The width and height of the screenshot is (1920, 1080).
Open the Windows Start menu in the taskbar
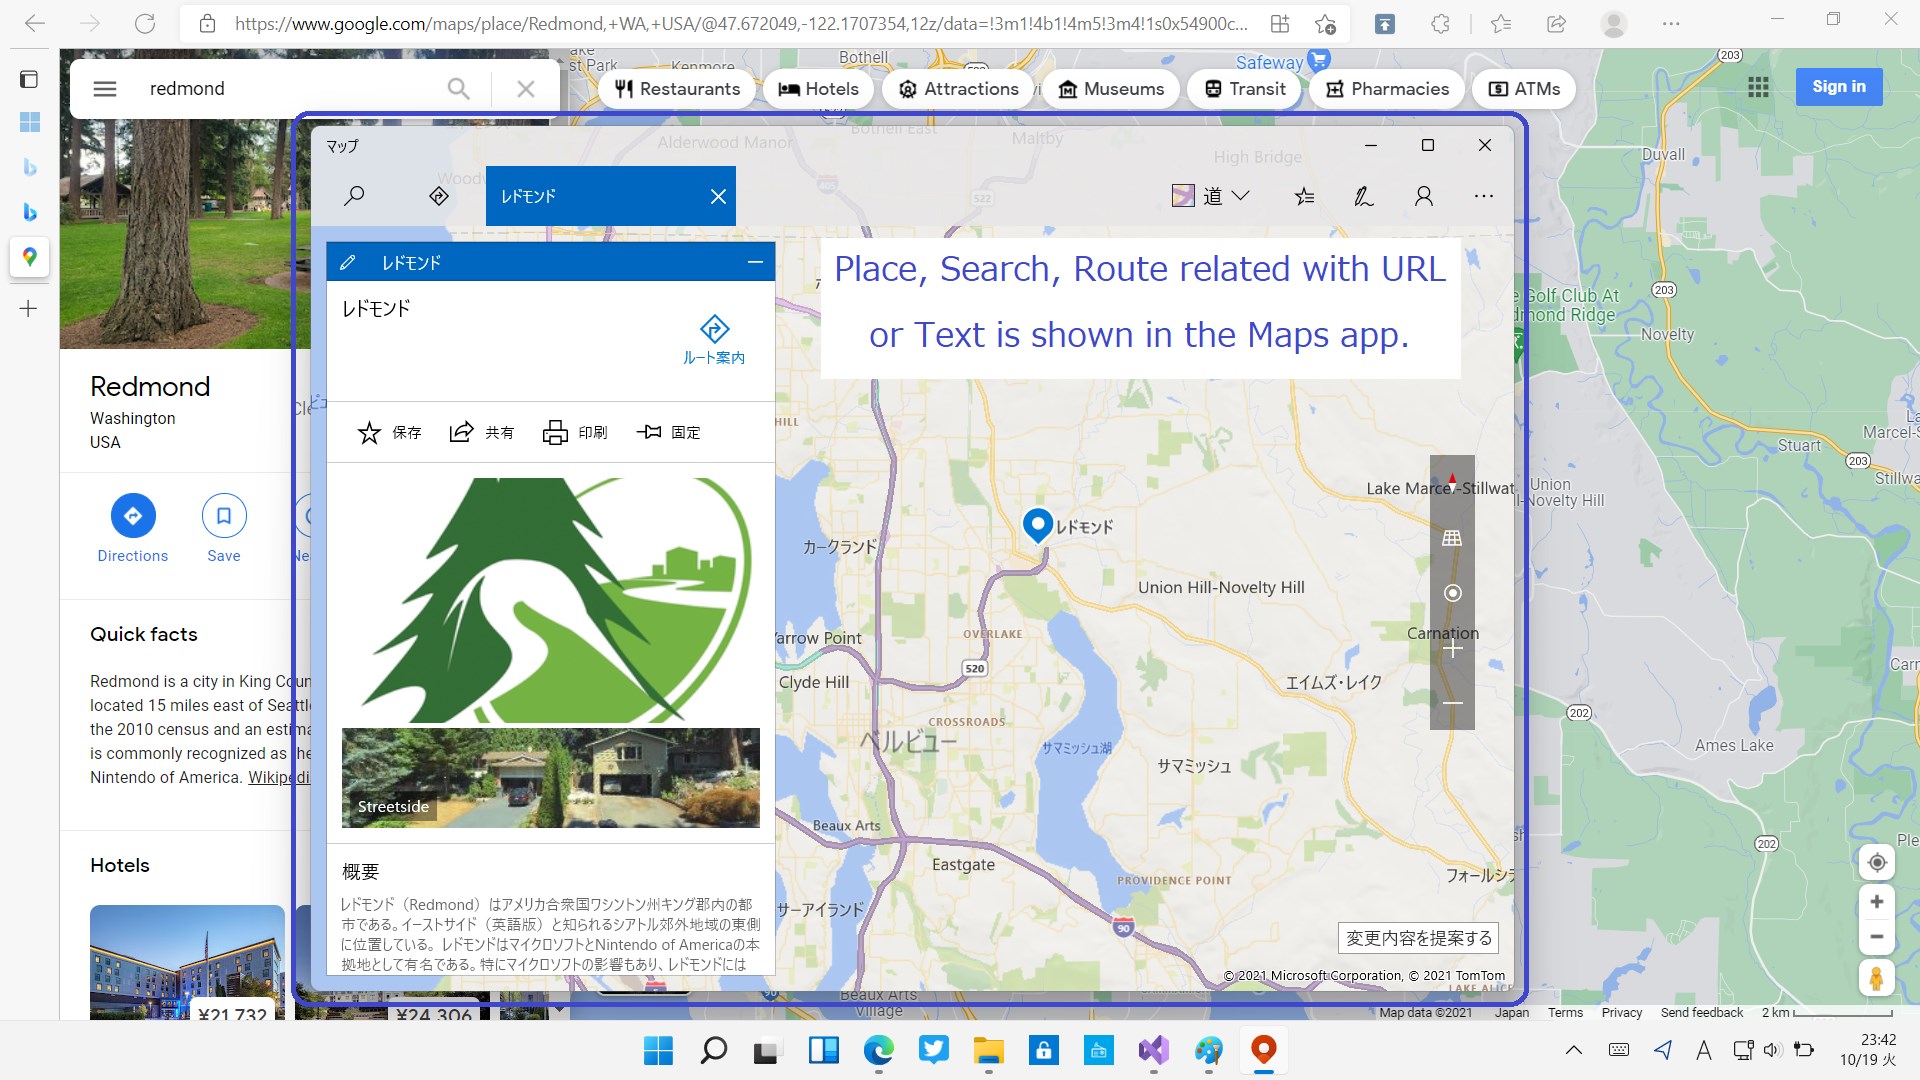click(x=658, y=1050)
